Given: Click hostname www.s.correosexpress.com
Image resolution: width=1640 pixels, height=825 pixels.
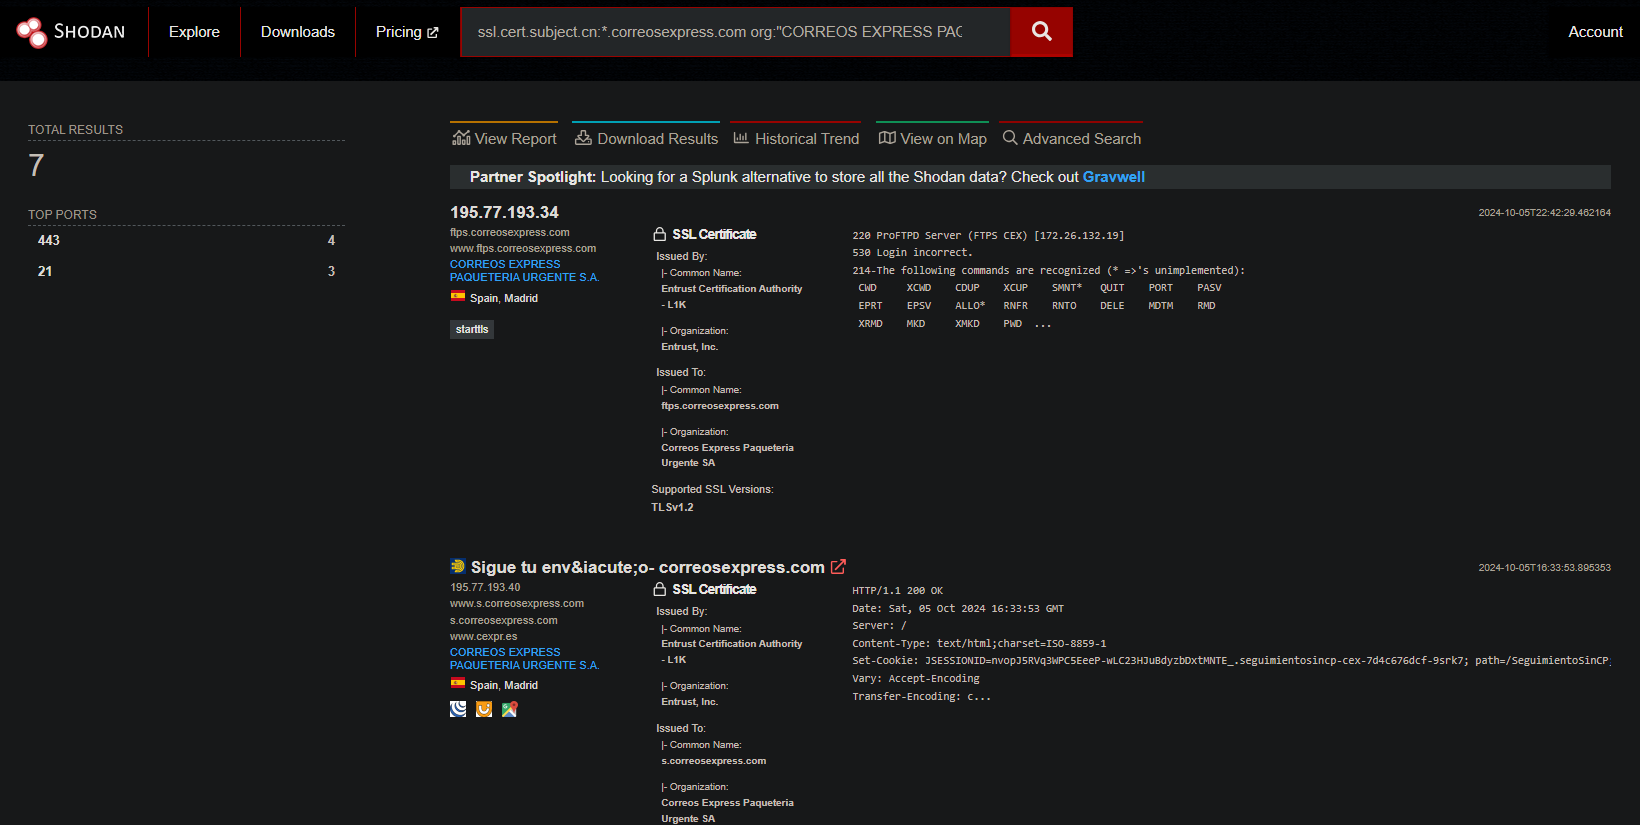Looking at the screenshot, I should [517, 603].
